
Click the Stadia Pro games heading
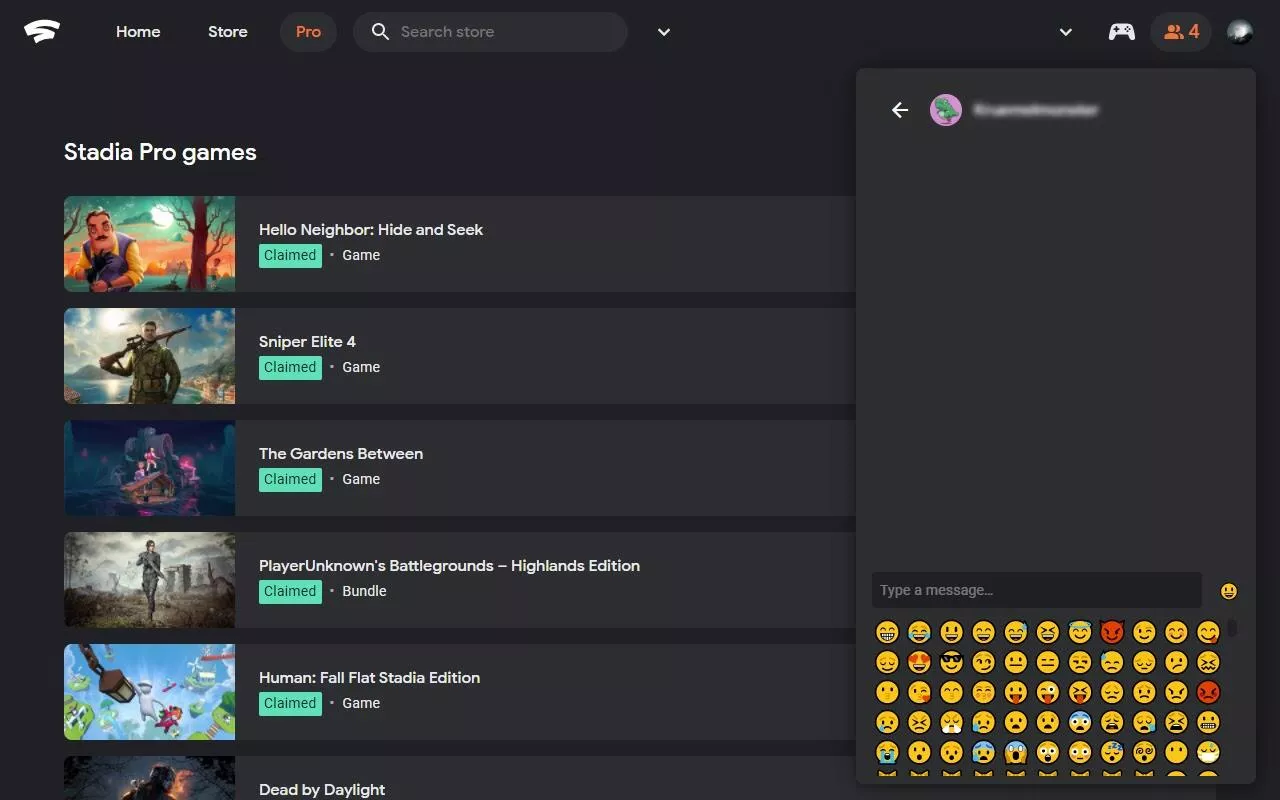click(x=160, y=152)
